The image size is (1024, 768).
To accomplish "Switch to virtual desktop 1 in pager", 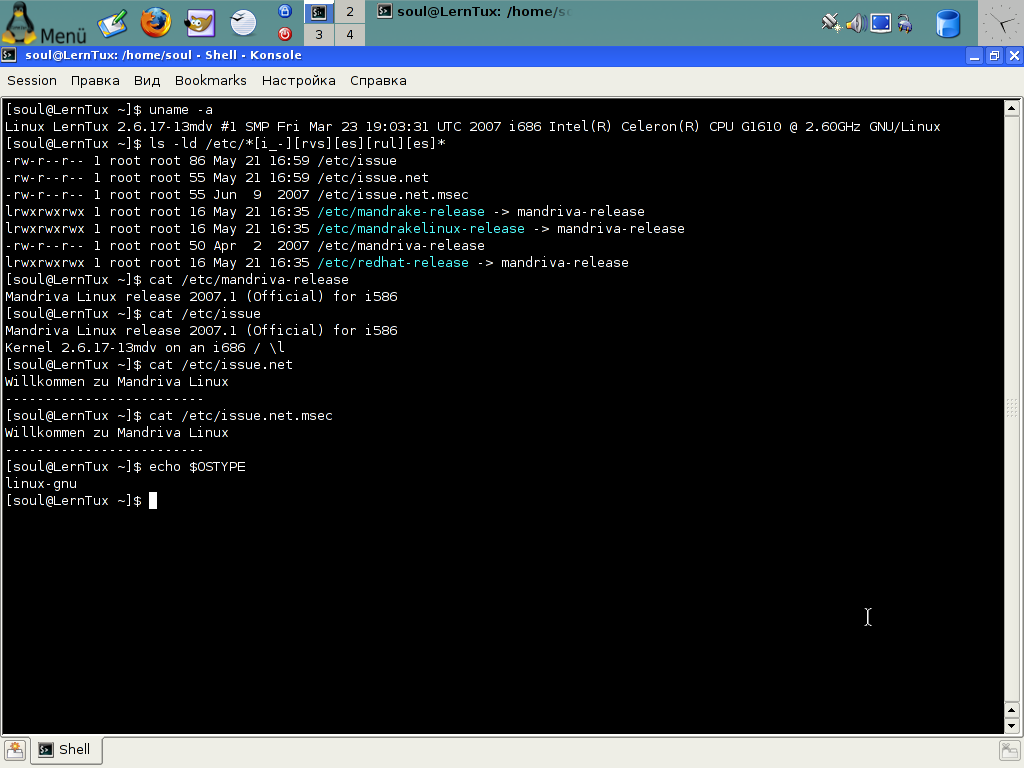I will [x=319, y=12].
